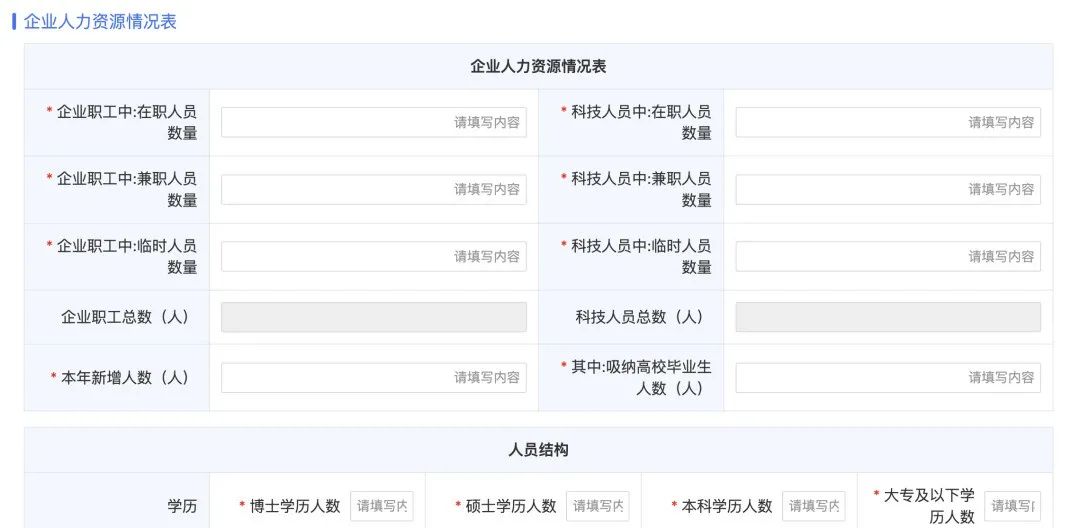Click the 企业职工中:在职人员数量 input field
The width and height of the screenshot is (1080, 528).
click(x=373, y=122)
